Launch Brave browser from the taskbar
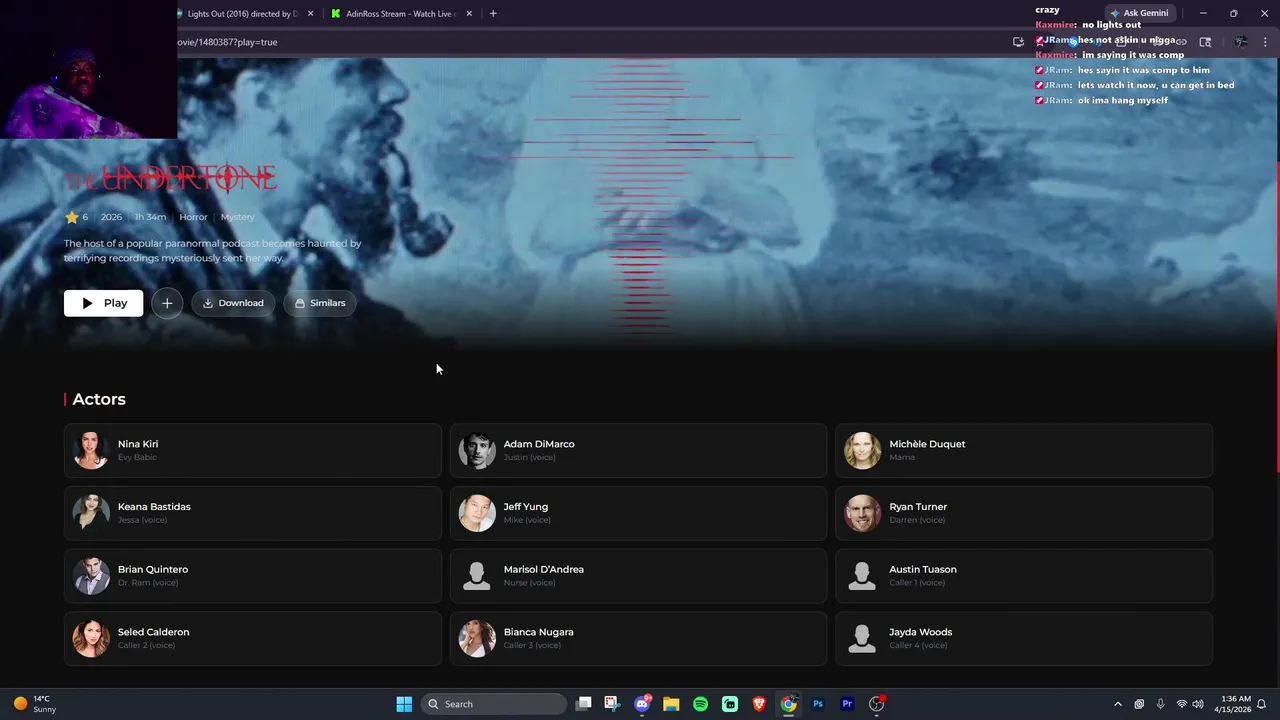Viewport: 1280px width, 720px height. [759, 704]
